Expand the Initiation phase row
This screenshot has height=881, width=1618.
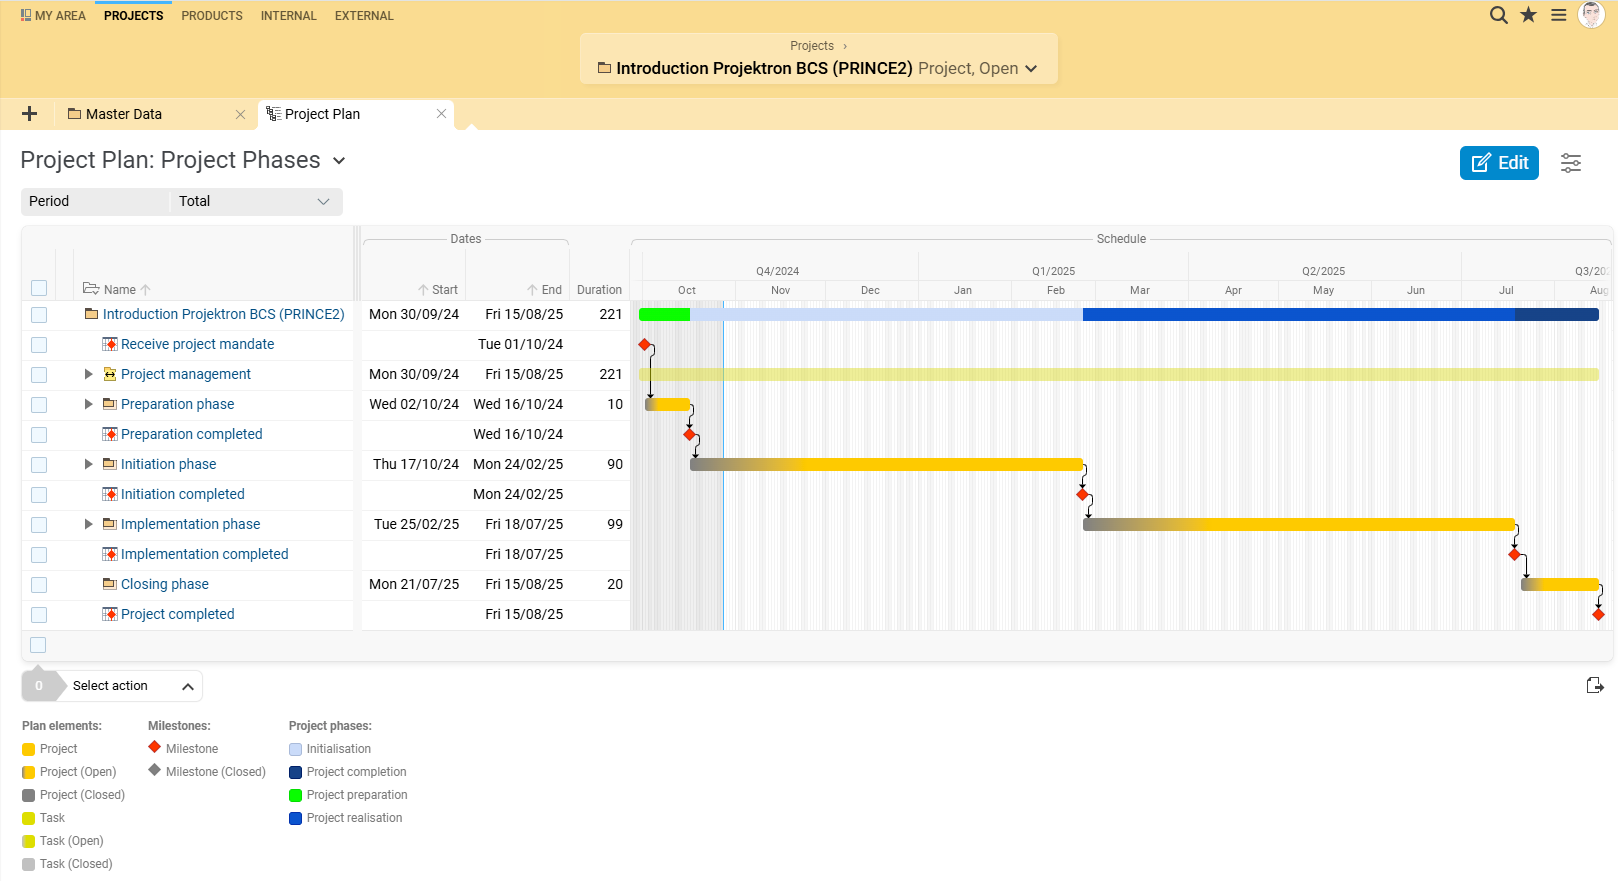point(88,464)
